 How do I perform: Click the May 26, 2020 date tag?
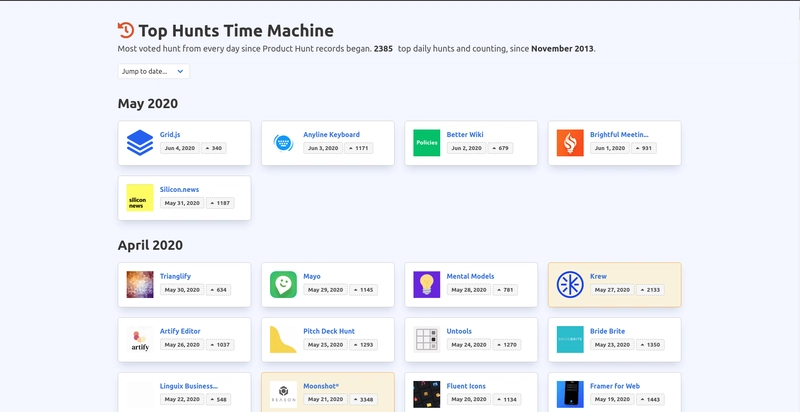(x=182, y=345)
